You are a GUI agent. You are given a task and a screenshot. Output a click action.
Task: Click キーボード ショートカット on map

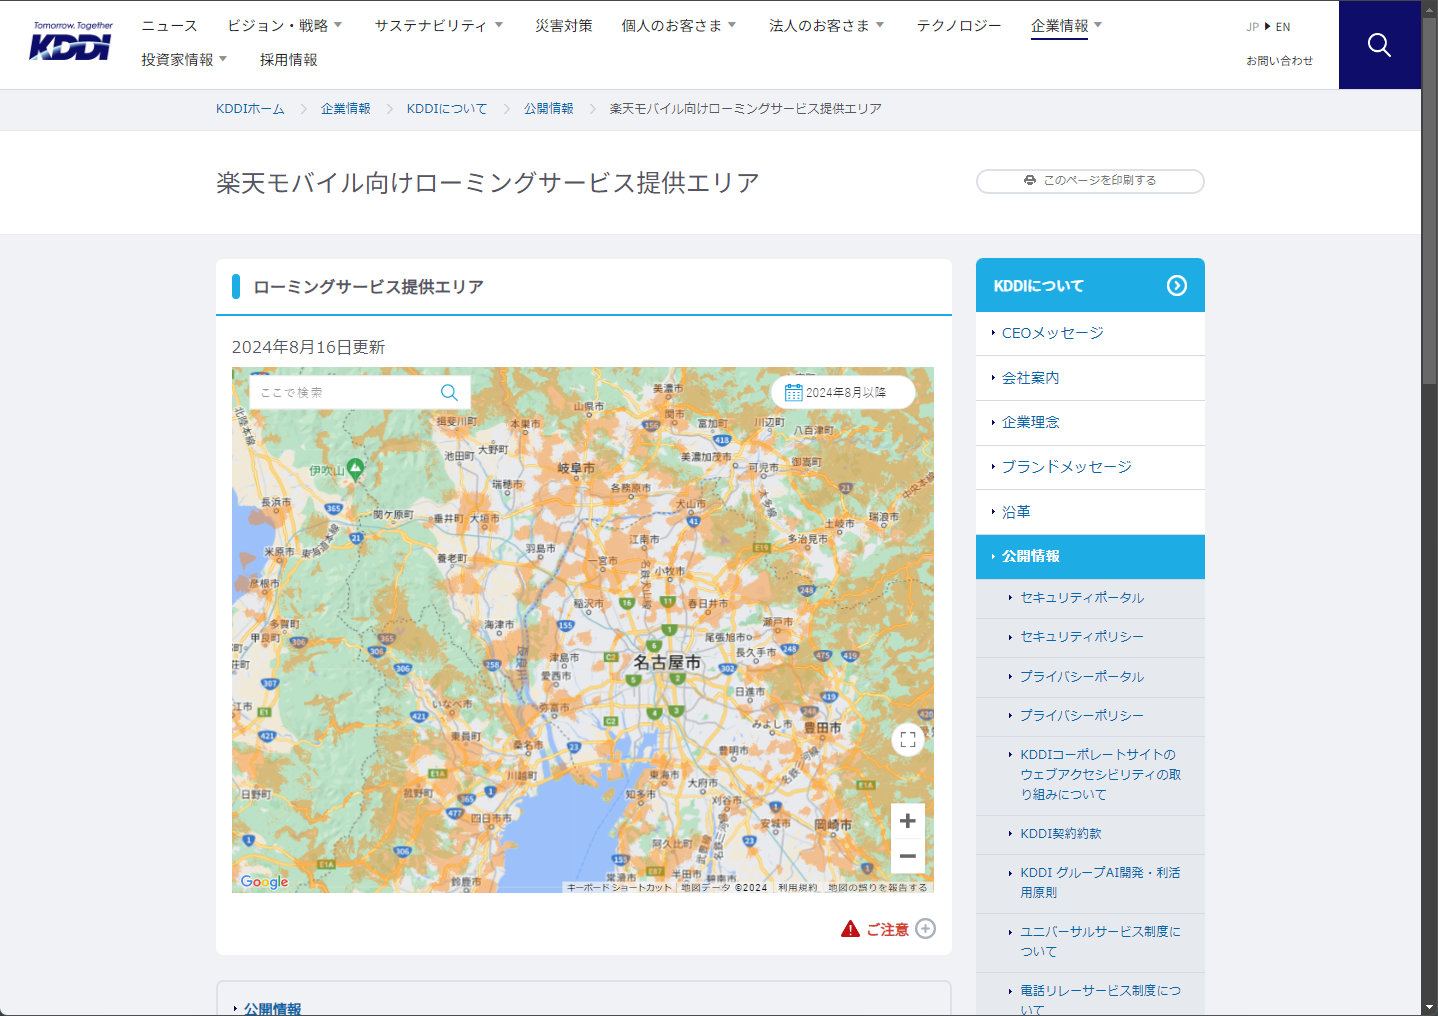pos(619,887)
